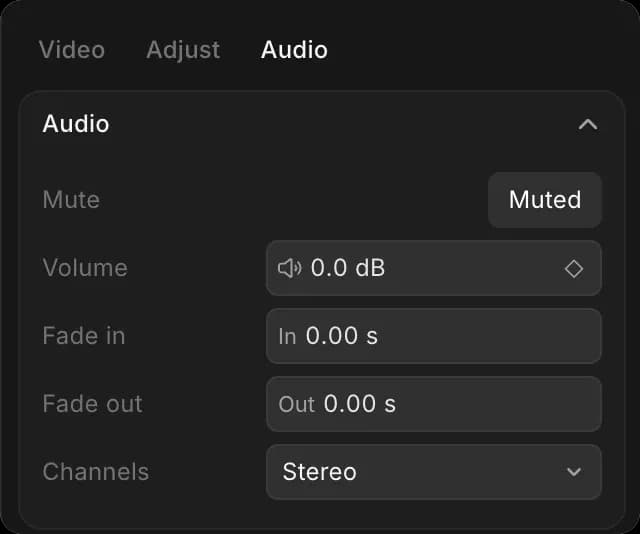This screenshot has height=534, width=640.
Task: Collapse the Audio section chevron
Action: point(588,124)
